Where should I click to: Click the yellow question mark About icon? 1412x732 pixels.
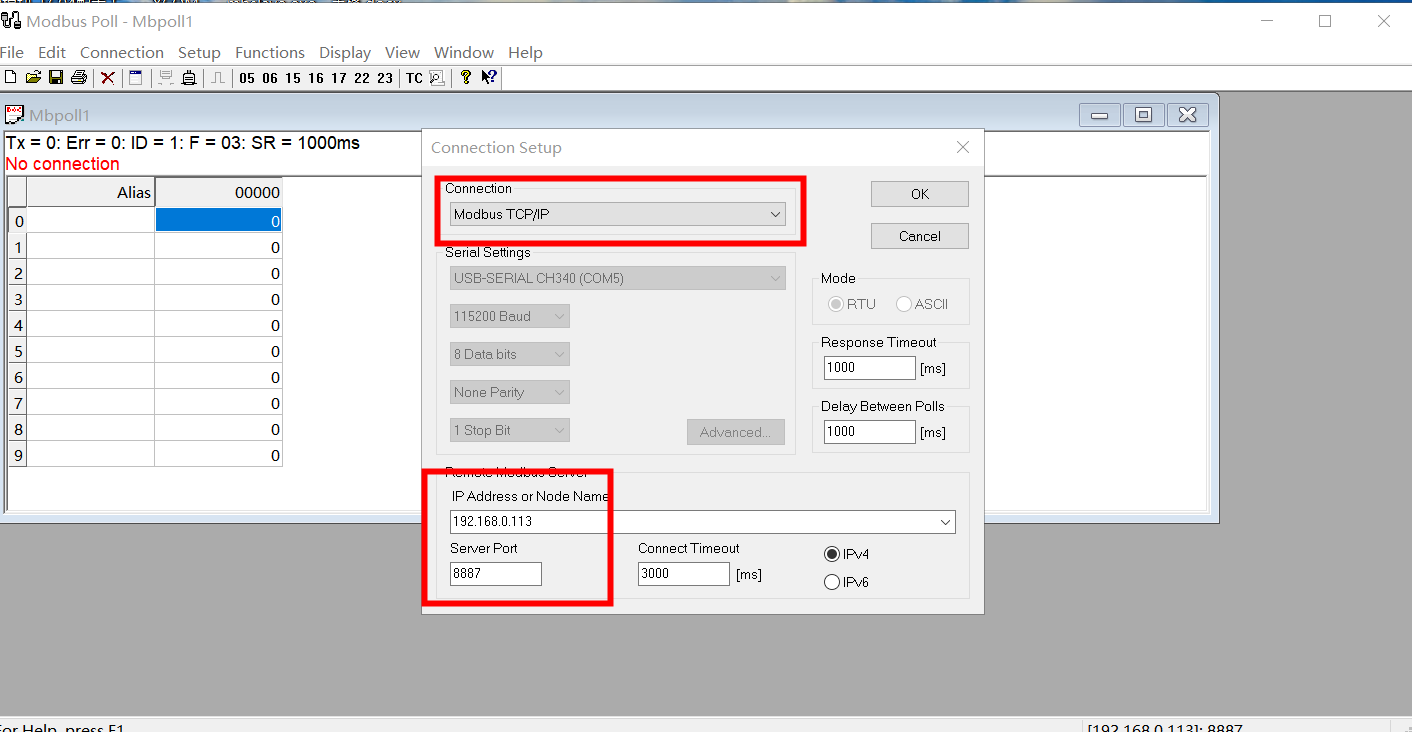[x=466, y=78]
